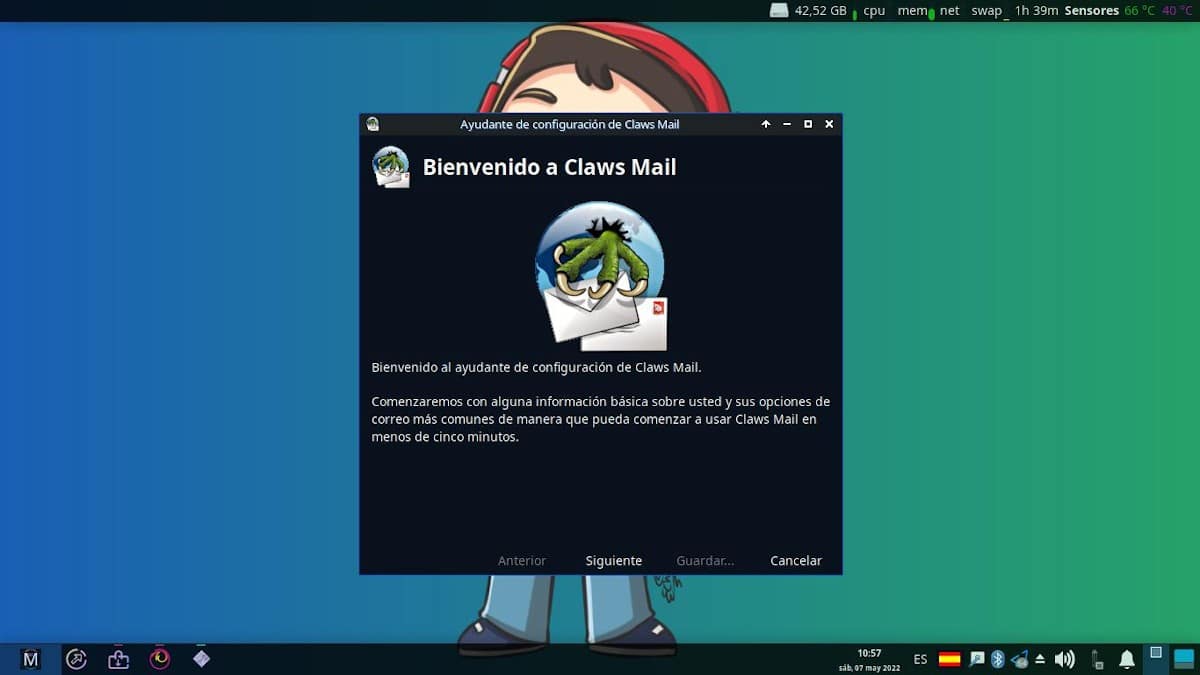Click the Spanish flag tray icon
The width and height of the screenshot is (1200, 675).
(949, 659)
